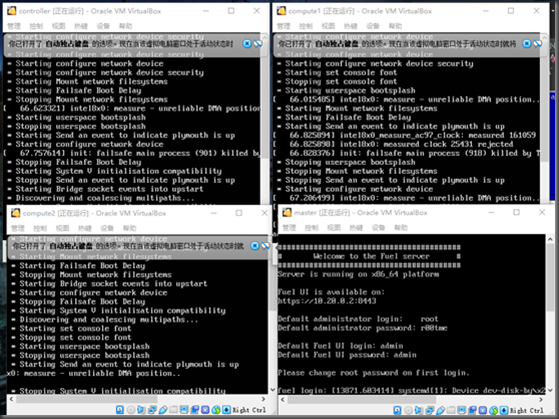Open 热键 menu in controller window

click(81, 26)
